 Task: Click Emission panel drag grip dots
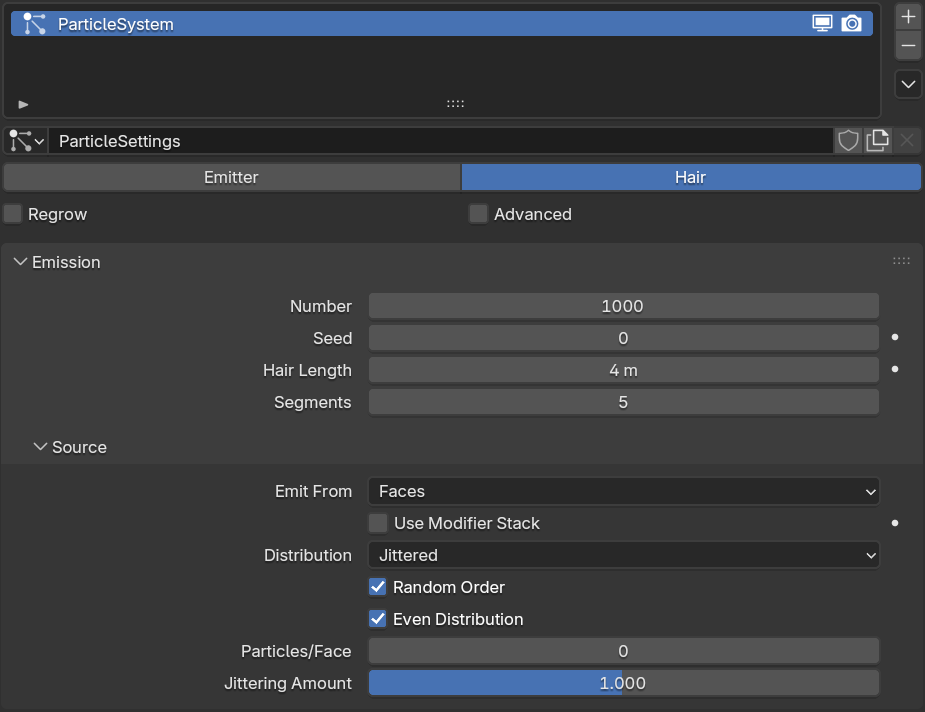pyautogui.click(x=901, y=261)
